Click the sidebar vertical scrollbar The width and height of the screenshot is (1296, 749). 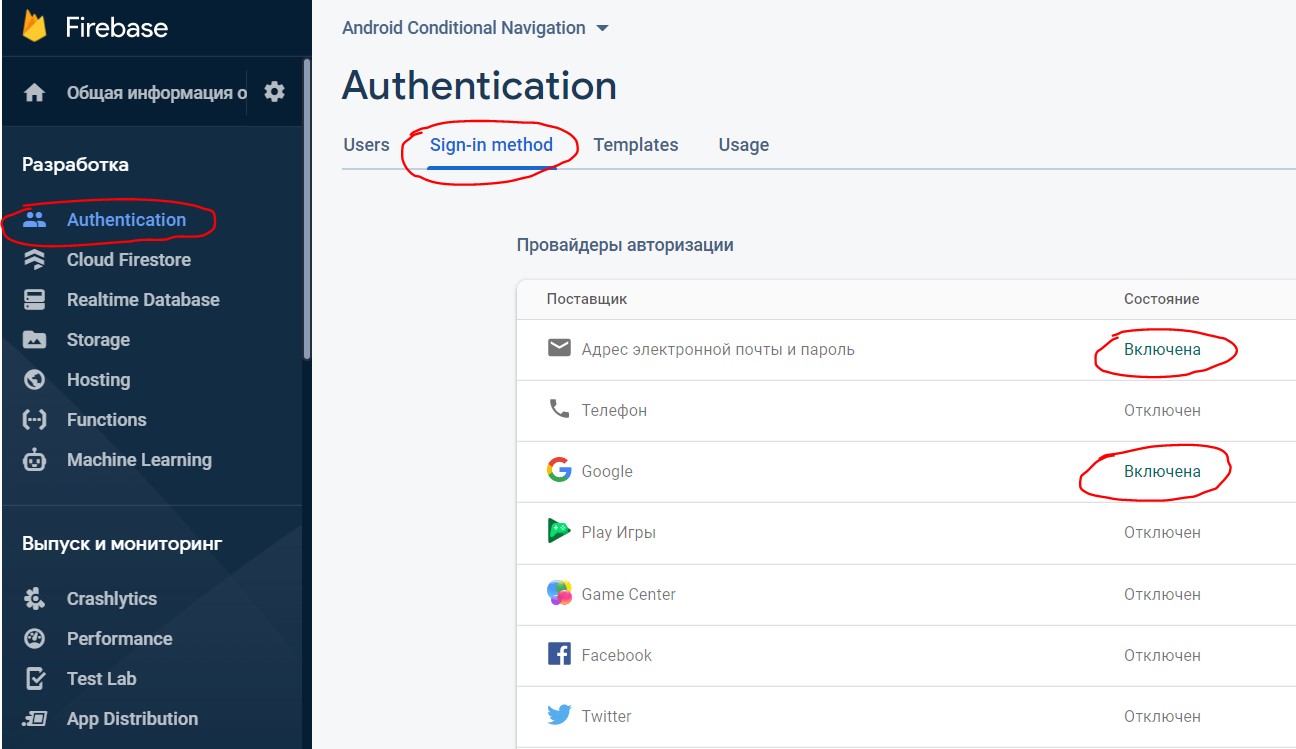tap(307, 210)
